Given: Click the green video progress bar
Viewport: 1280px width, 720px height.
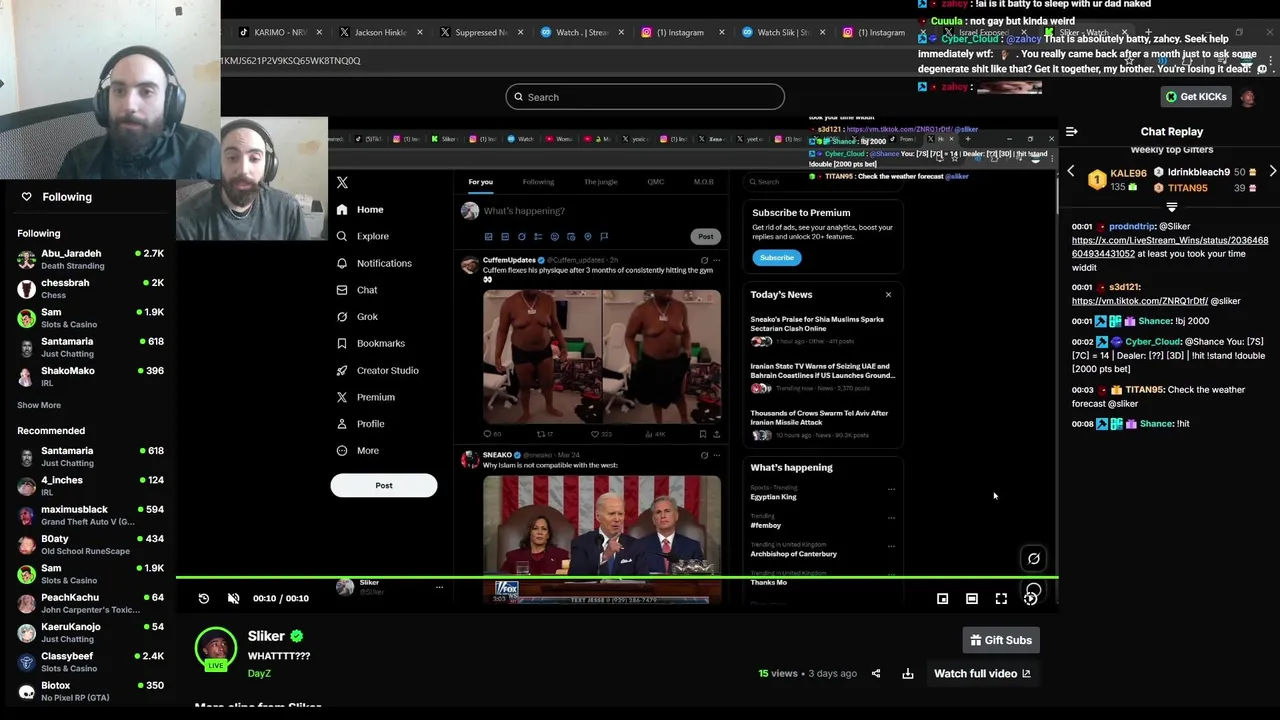Looking at the screenshot, I should [x=617, y=578].
